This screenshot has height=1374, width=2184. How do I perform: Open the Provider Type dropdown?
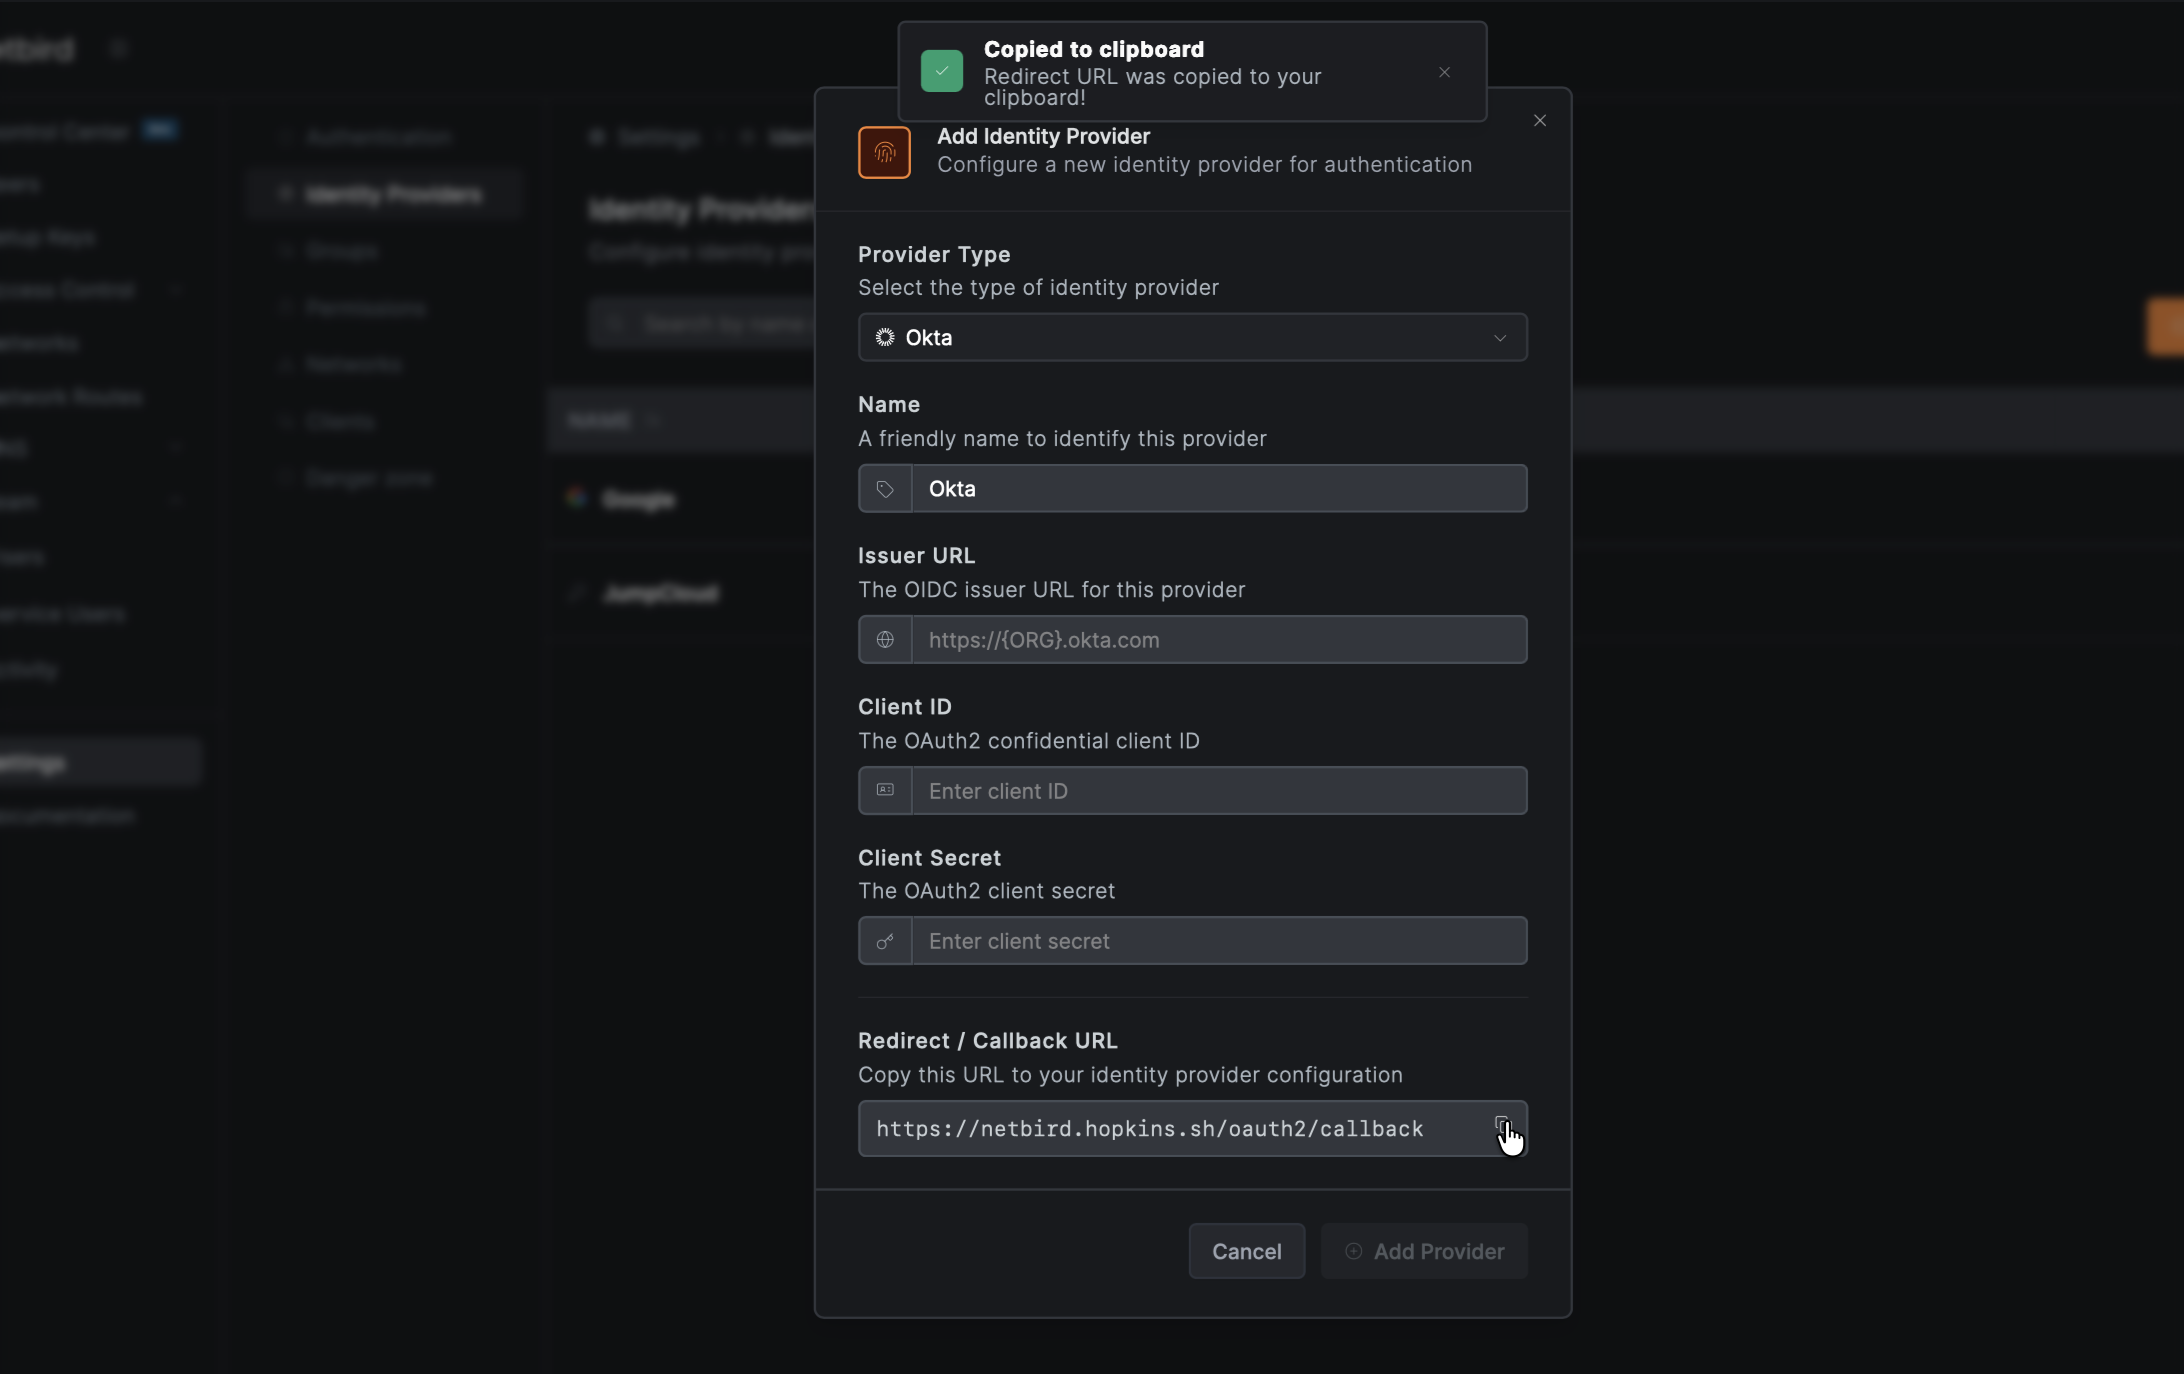(1191, 338)
